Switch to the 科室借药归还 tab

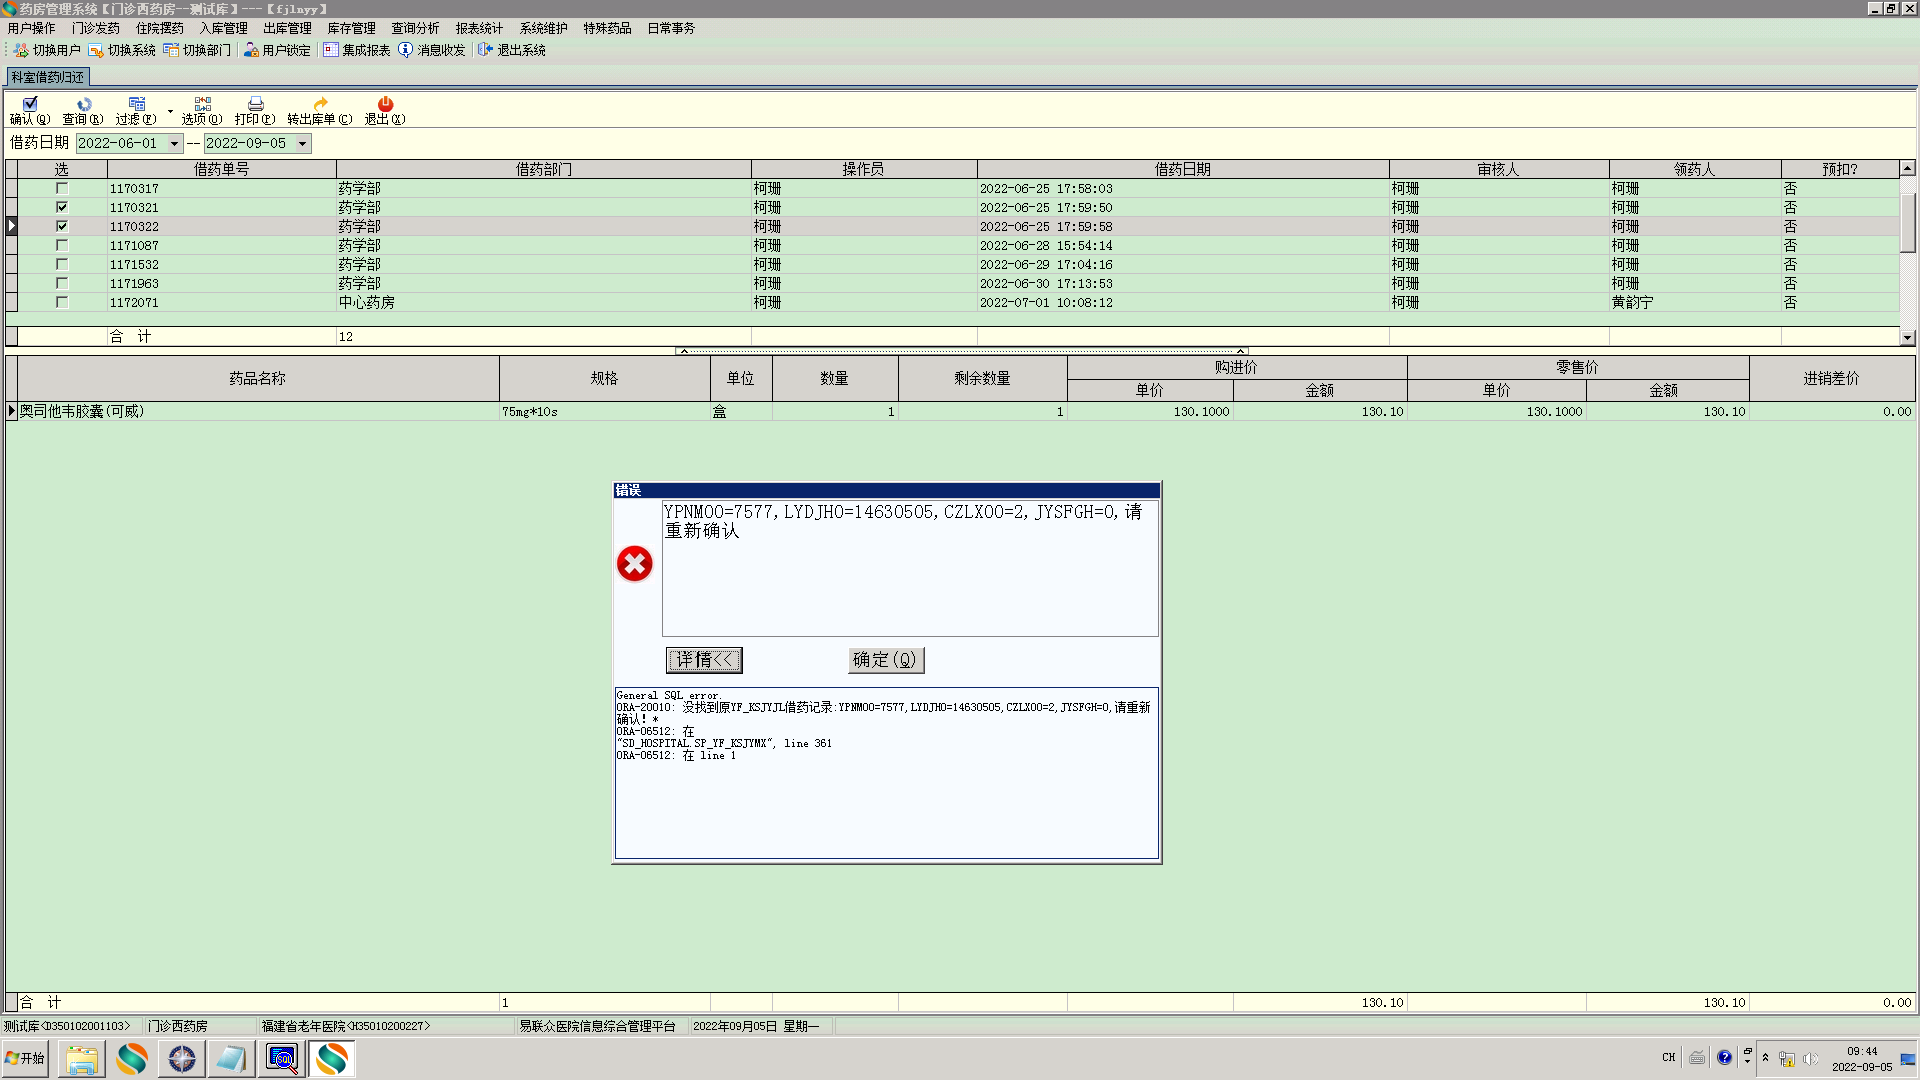(48, 77)
